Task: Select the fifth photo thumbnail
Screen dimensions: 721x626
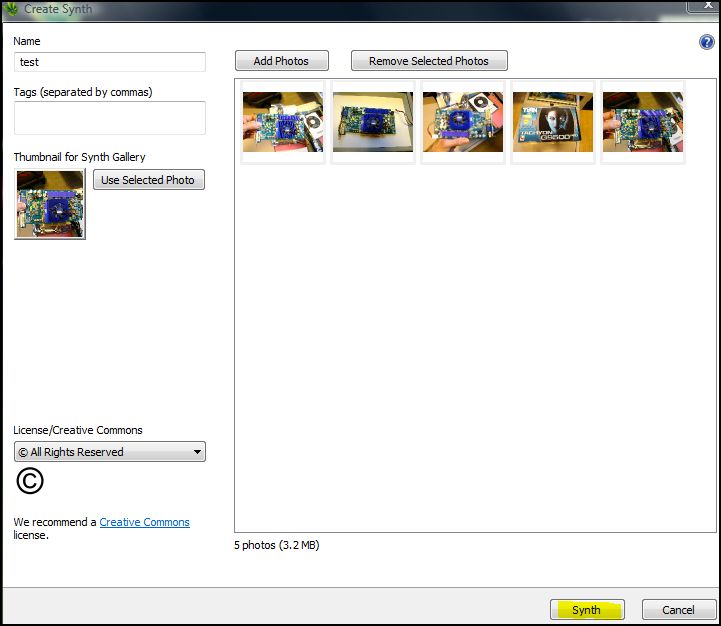Action: click(x=643, y=122)
